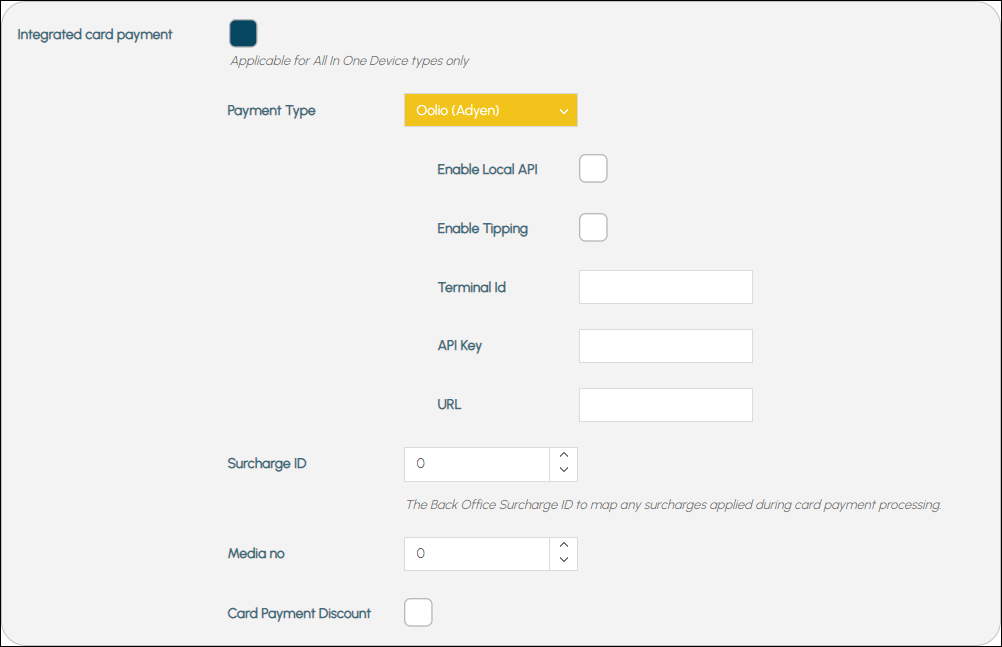Tick the Card Payment Discount checkbox
The image size is (1002, 647).
coord(418,612)
